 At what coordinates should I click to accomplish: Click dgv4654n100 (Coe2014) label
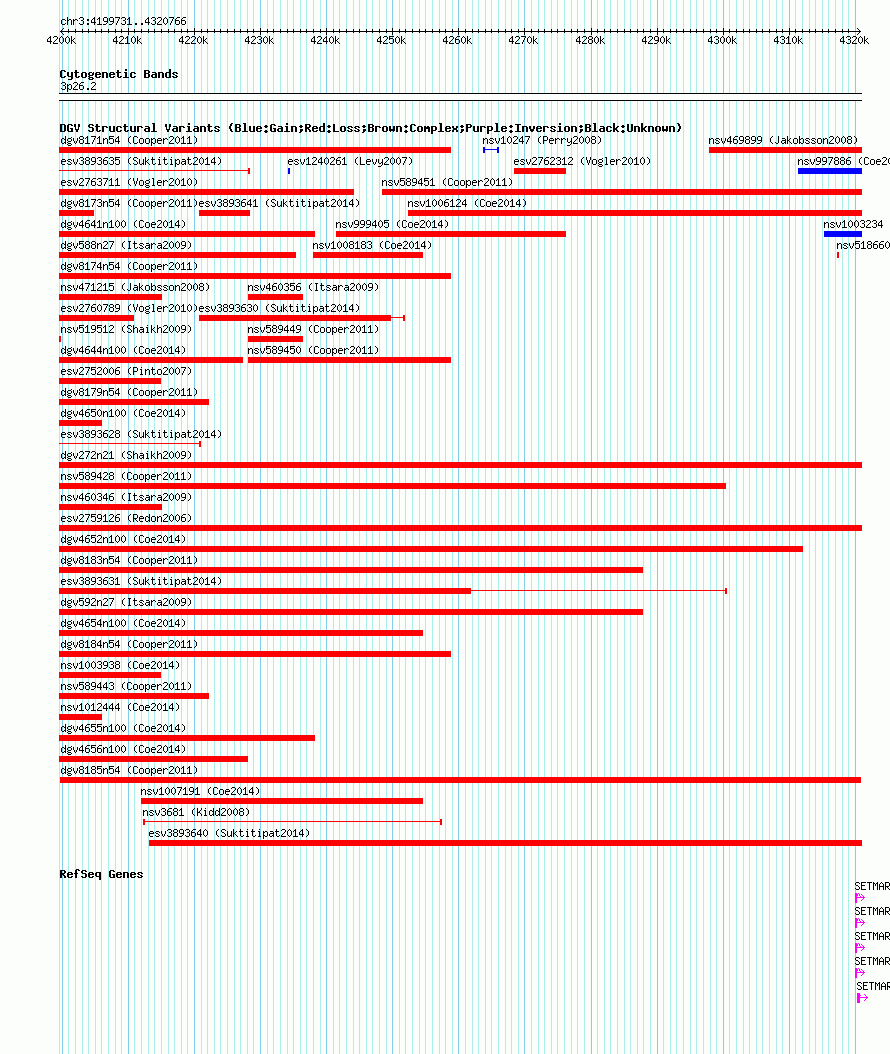123,623
